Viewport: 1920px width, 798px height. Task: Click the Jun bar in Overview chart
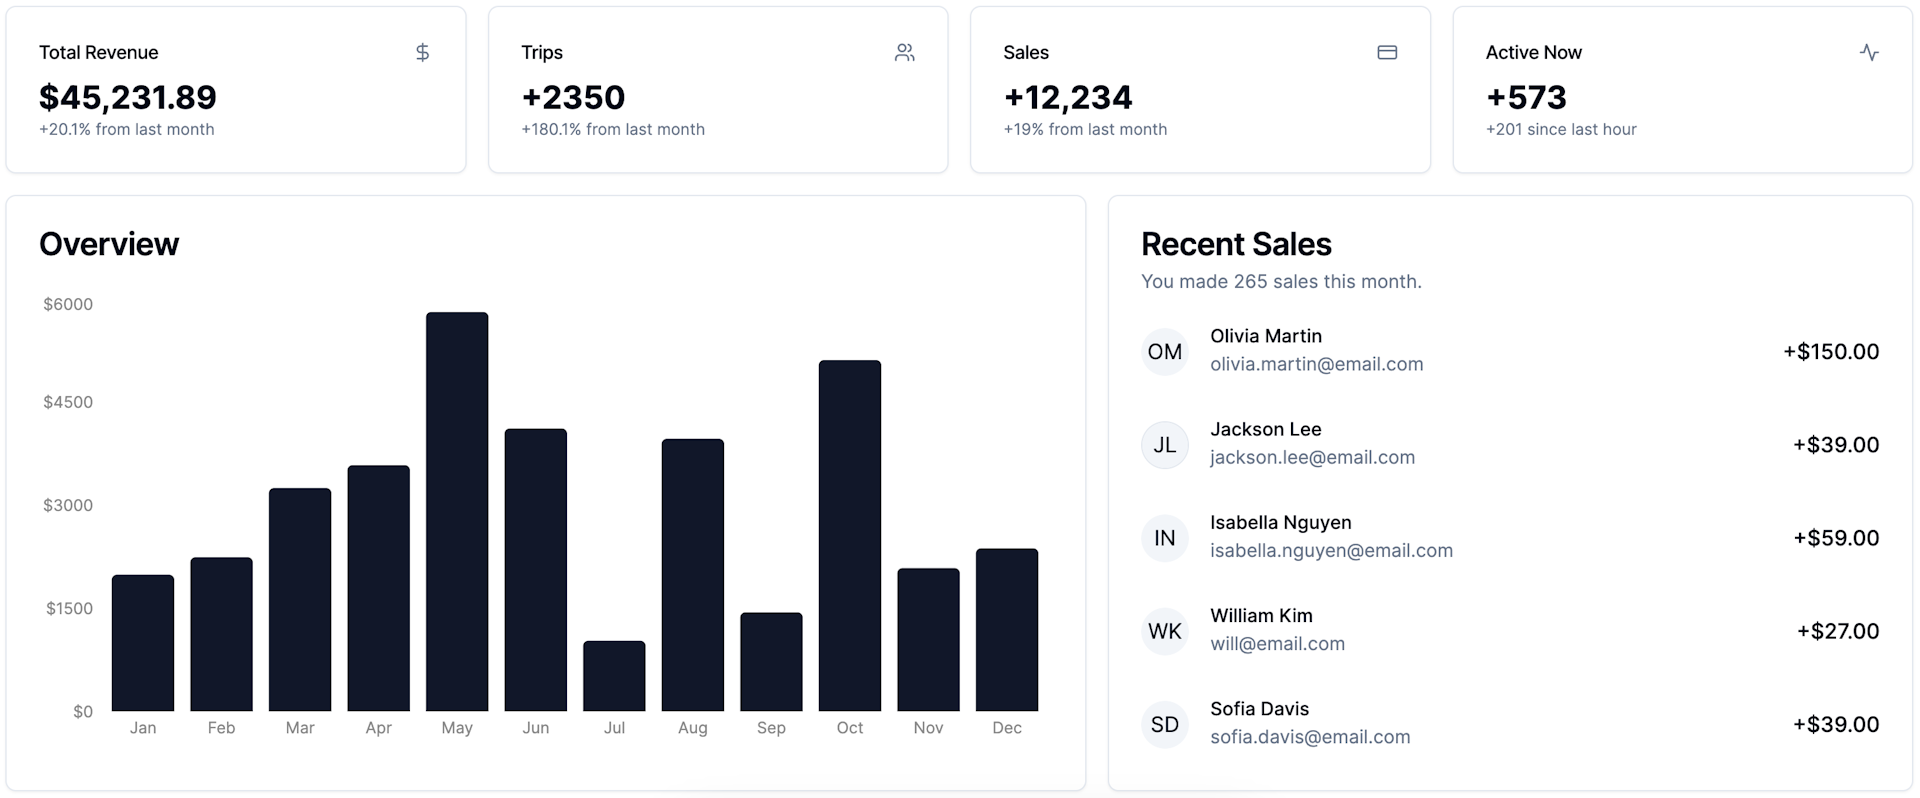(x=536, y=570)
